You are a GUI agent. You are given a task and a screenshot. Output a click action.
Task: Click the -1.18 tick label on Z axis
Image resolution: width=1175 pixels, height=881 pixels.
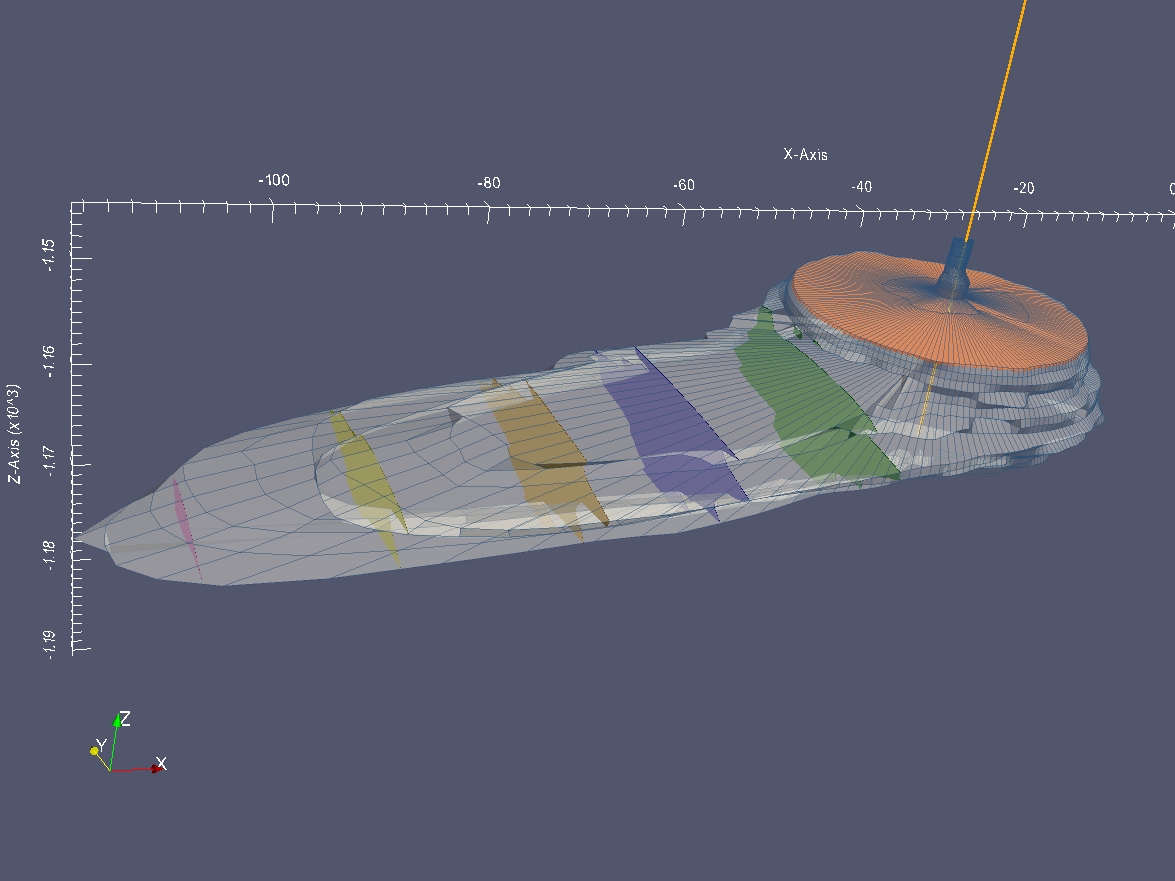point(49,555)
